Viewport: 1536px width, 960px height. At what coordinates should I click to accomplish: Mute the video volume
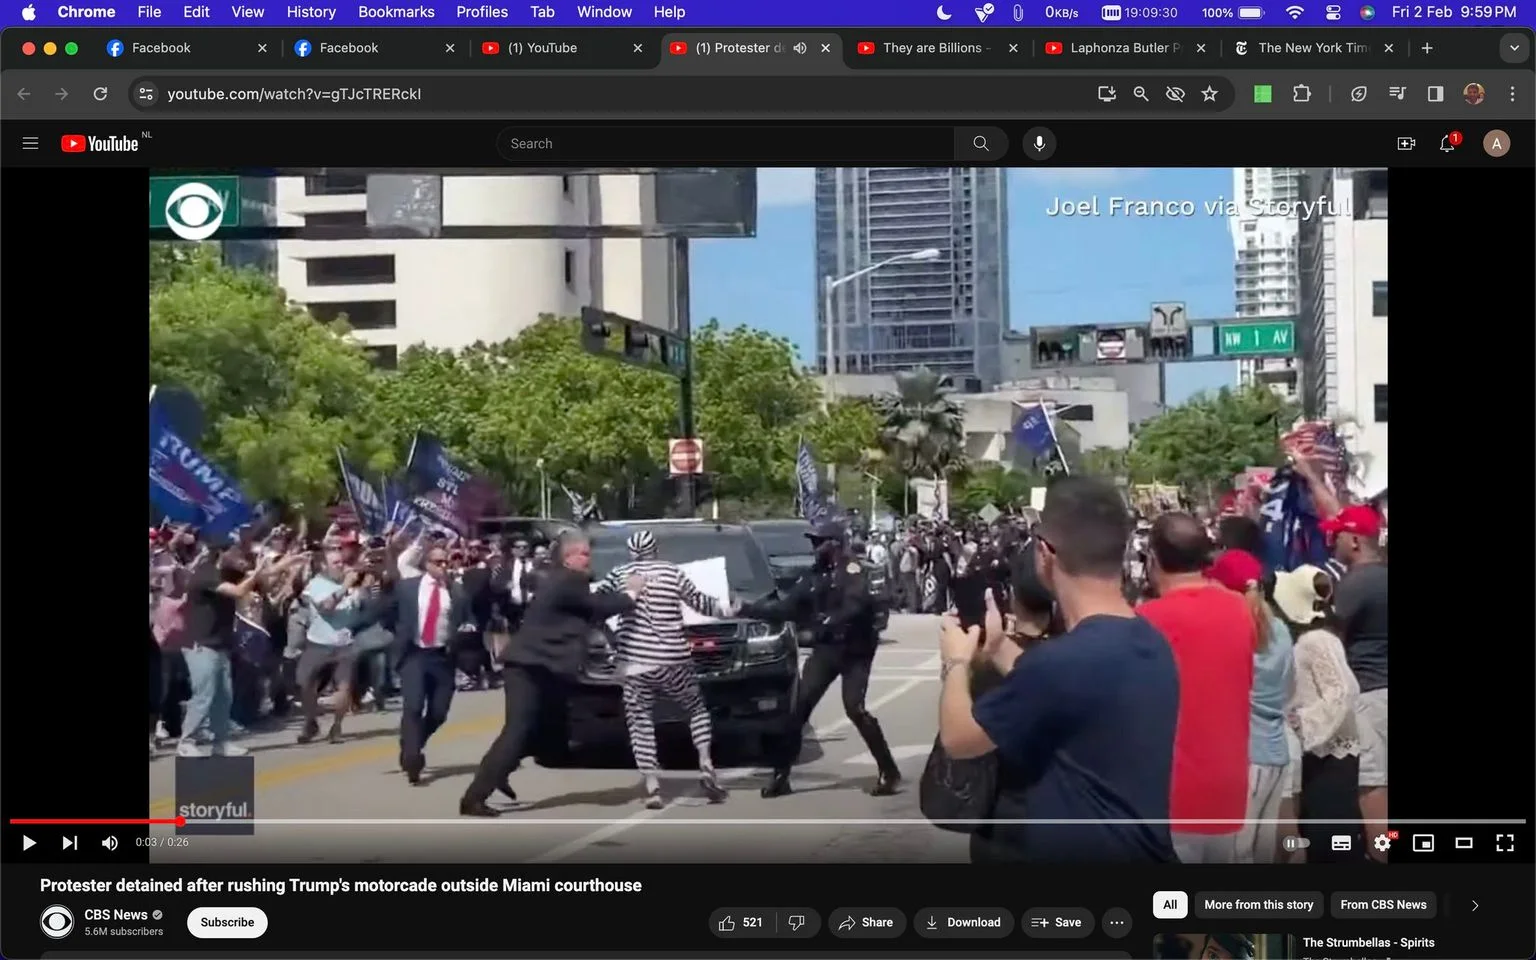click(110, 843)
